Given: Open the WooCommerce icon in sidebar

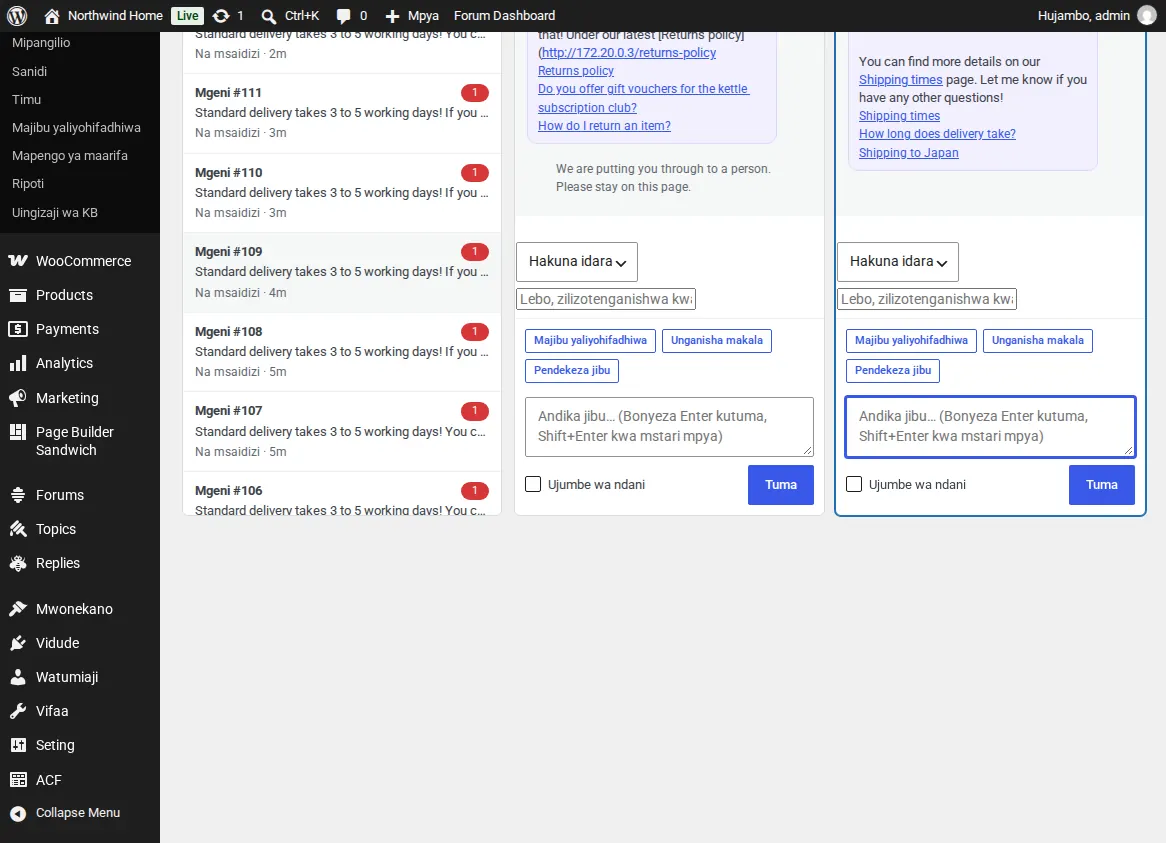Looking at the screenshot, I should pos(18,261).
